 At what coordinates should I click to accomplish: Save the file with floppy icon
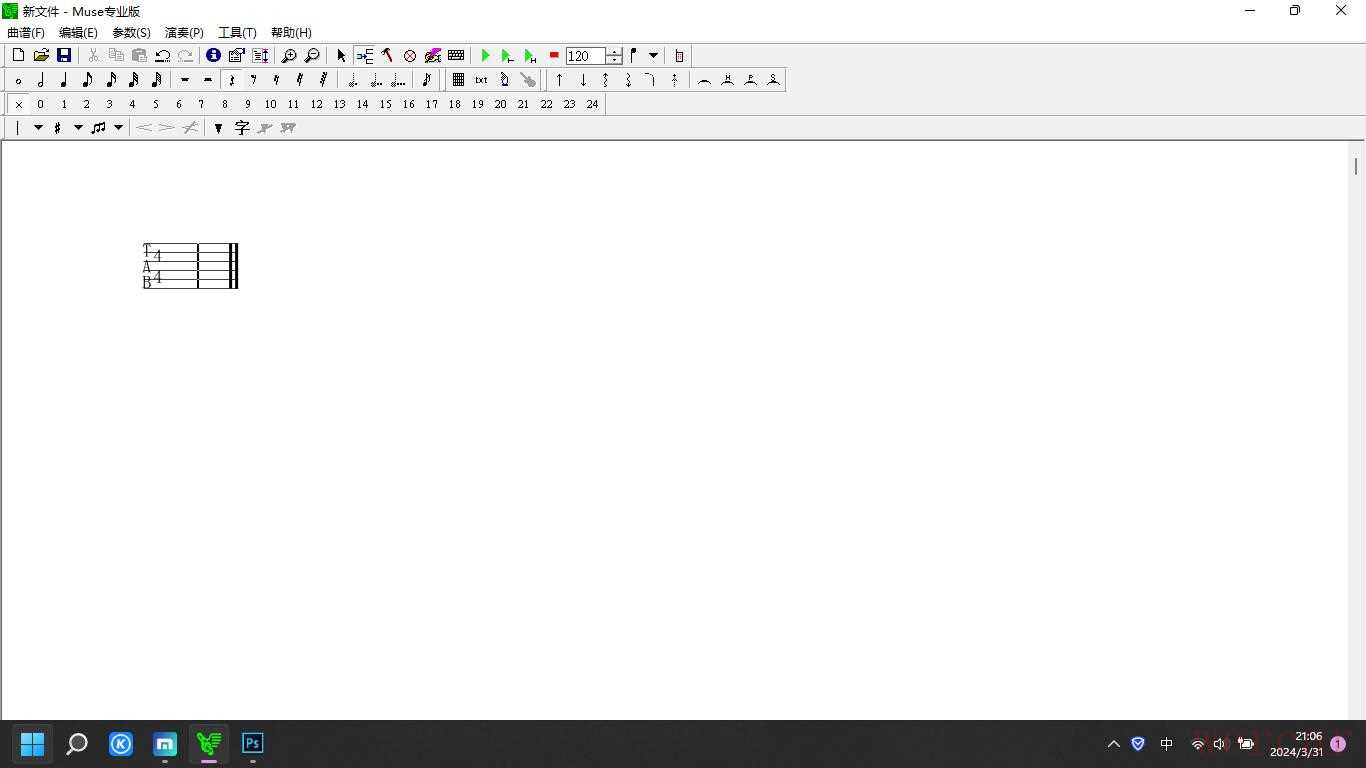coord(64,56)
